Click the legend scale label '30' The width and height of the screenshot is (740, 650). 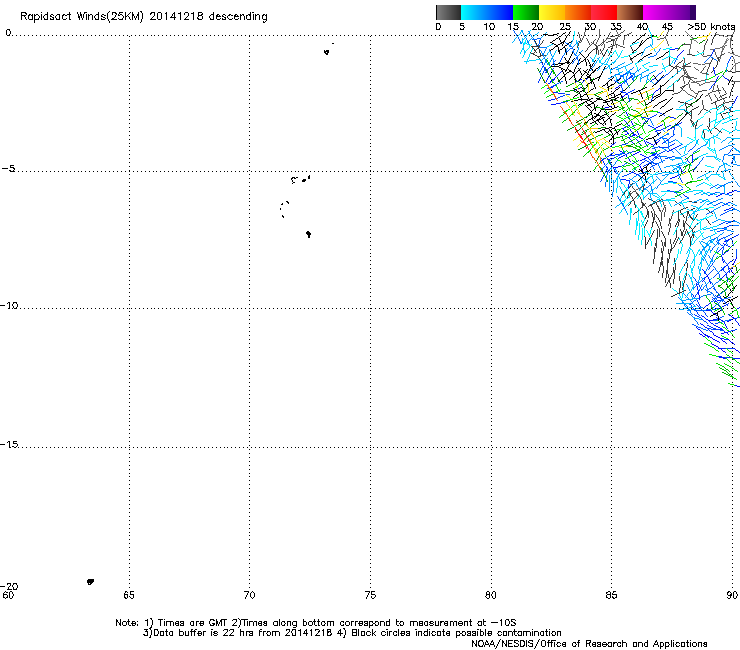coord(590,27)
